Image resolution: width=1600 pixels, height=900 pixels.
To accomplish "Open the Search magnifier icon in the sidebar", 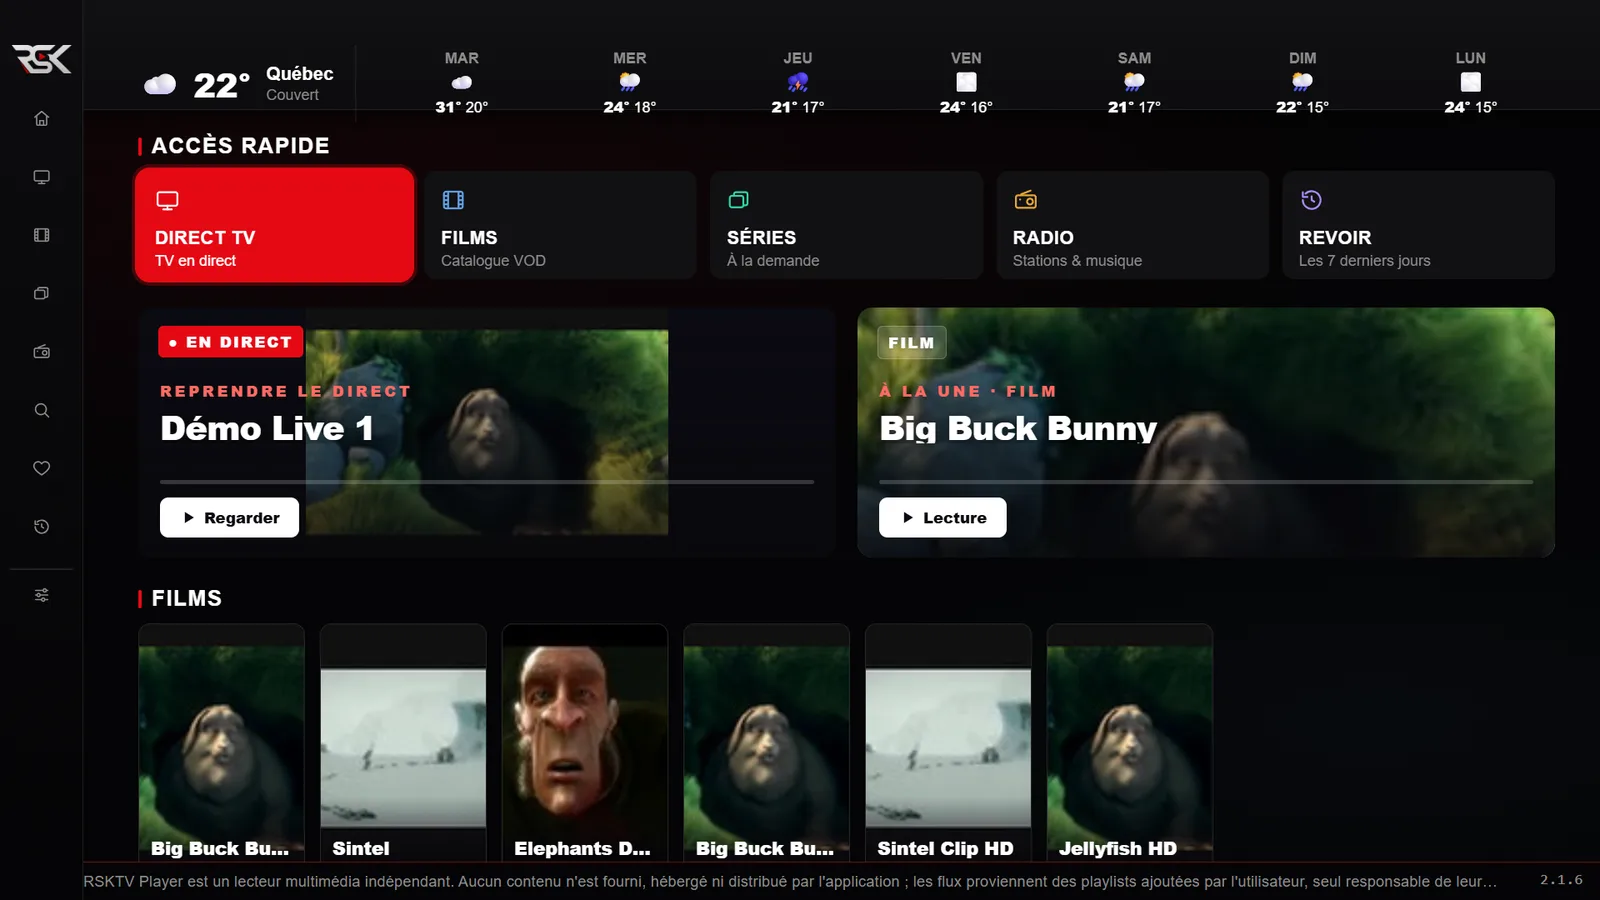I will coord(41,410).
